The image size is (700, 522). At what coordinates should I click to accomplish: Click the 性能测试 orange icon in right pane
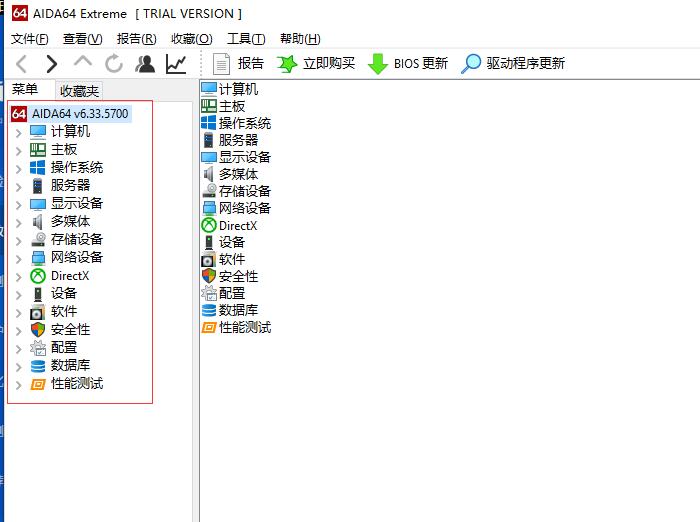tap(208, 327)
